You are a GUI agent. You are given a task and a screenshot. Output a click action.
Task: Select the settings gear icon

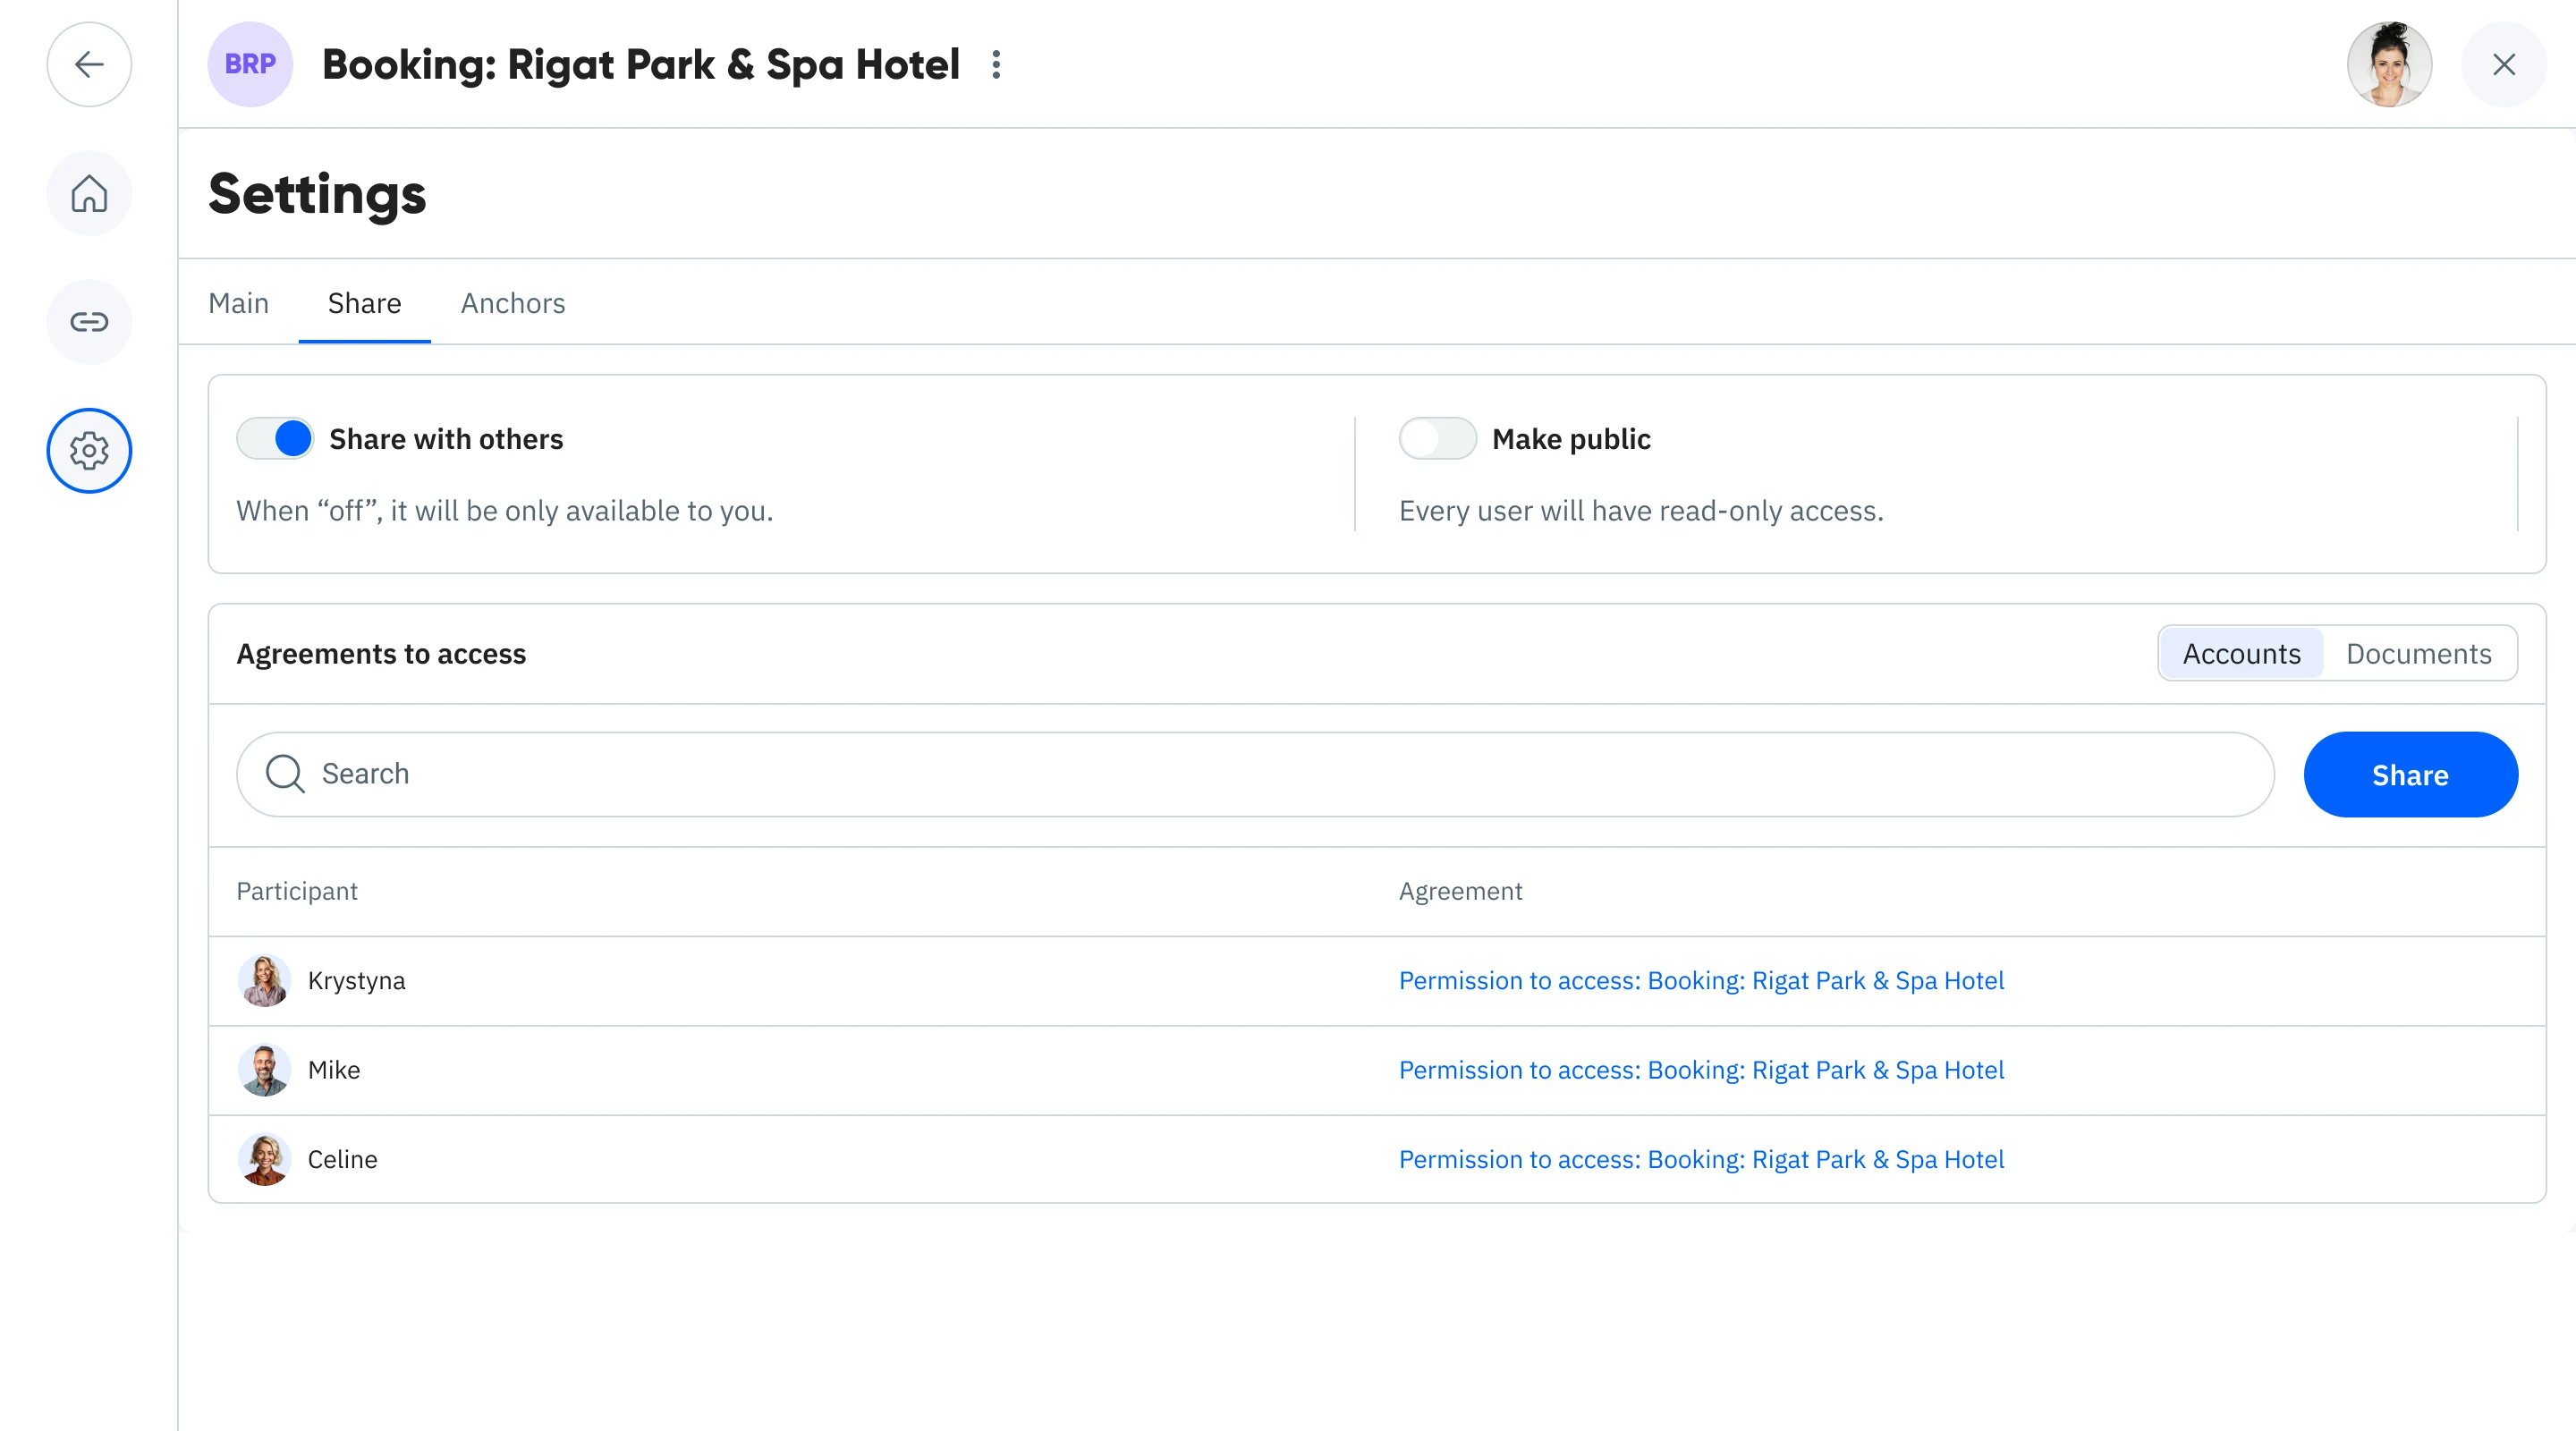click(89, 451)
